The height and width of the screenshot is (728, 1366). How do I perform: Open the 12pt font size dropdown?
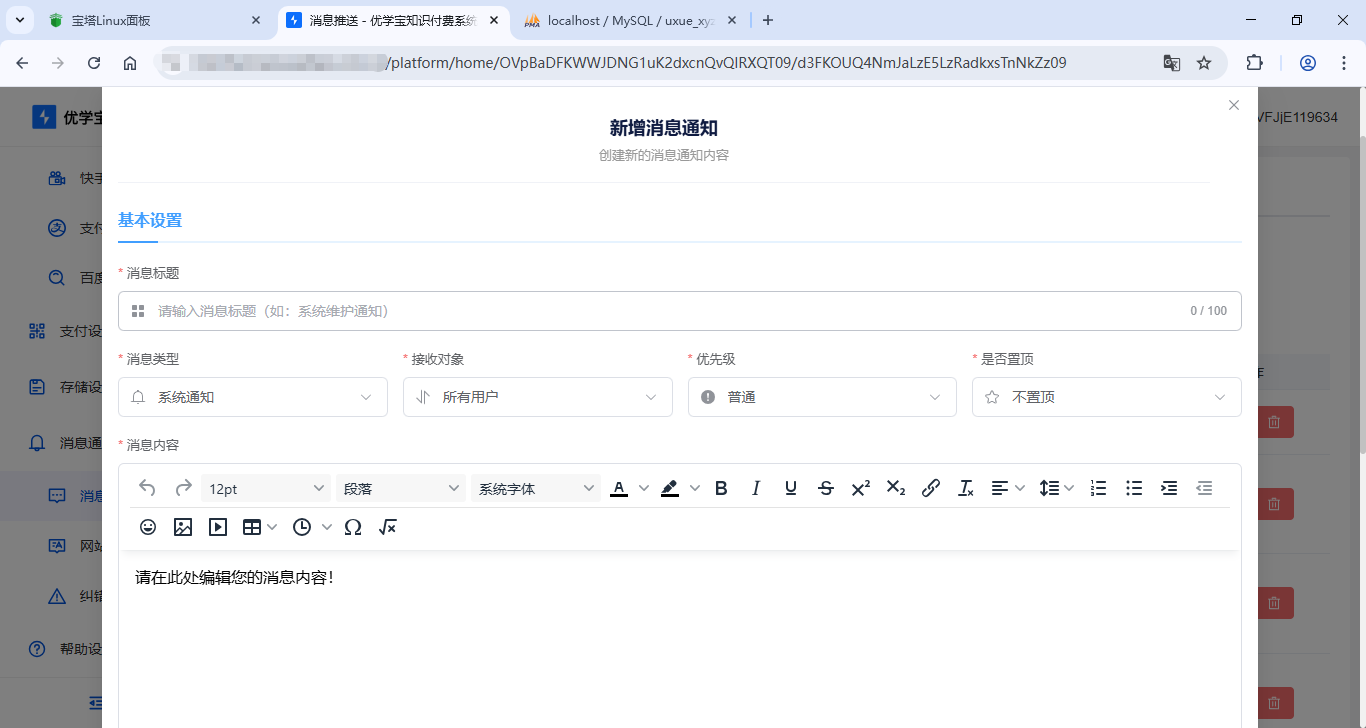[x=266, y=488]
